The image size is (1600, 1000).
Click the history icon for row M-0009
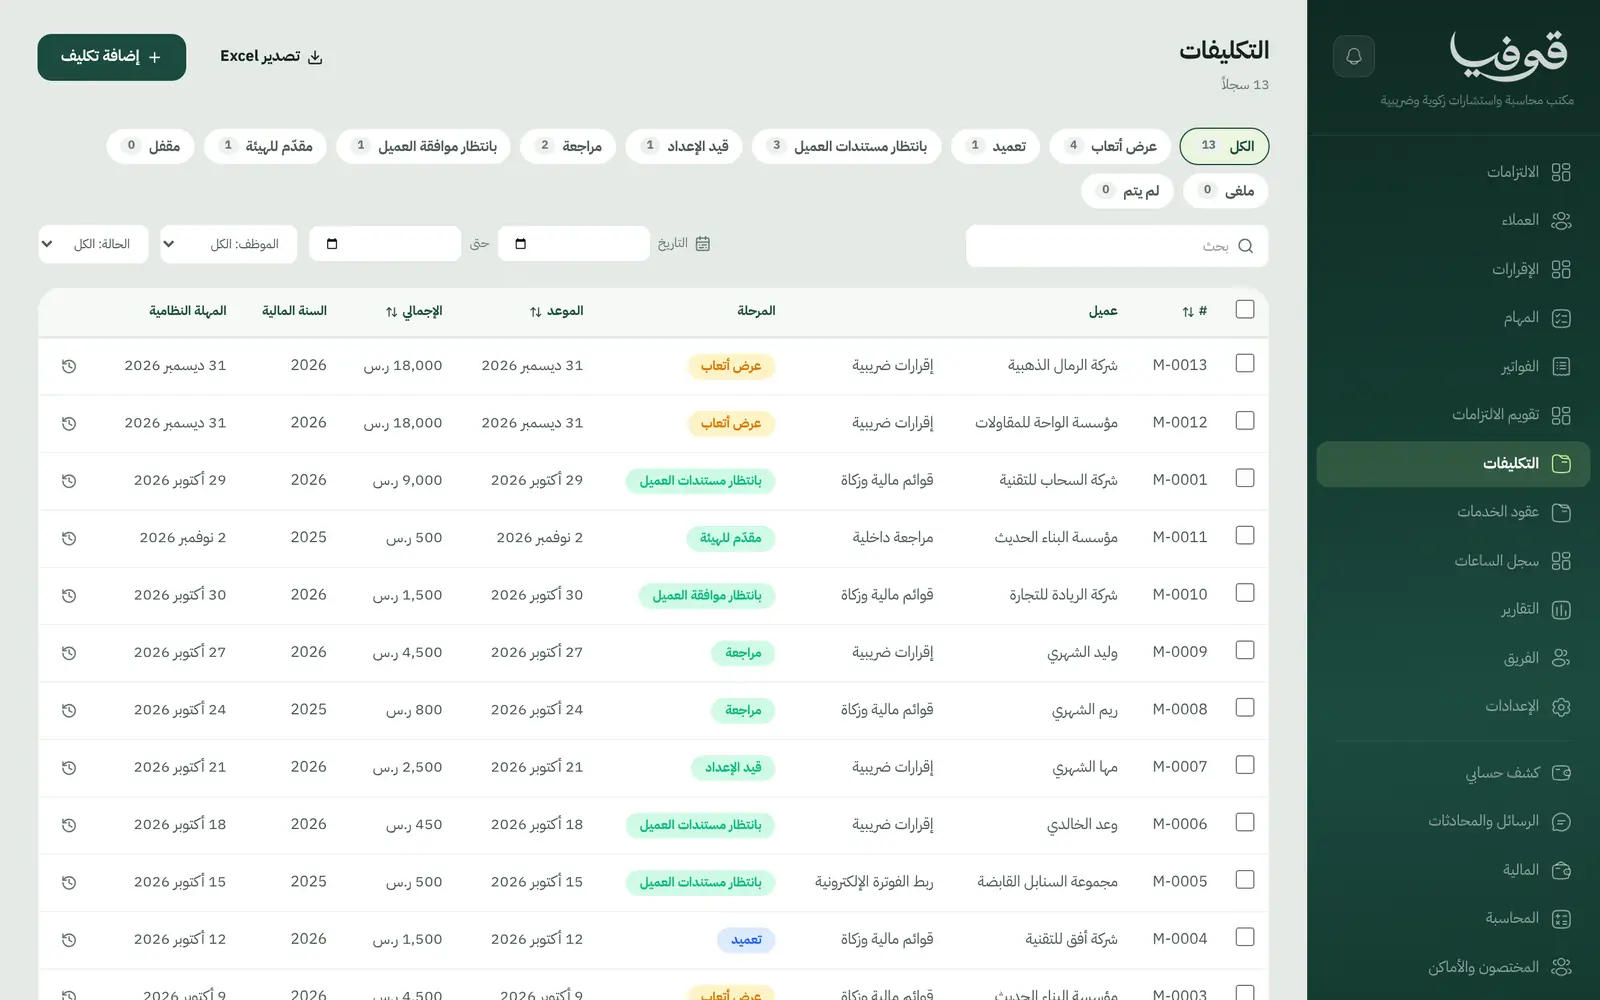pos(69,653)
